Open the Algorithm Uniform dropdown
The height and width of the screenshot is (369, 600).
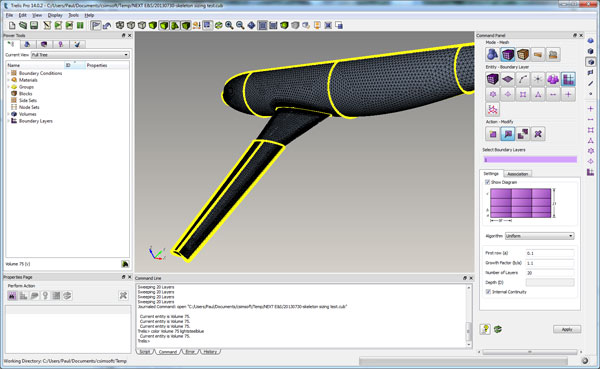coord(540,236)
